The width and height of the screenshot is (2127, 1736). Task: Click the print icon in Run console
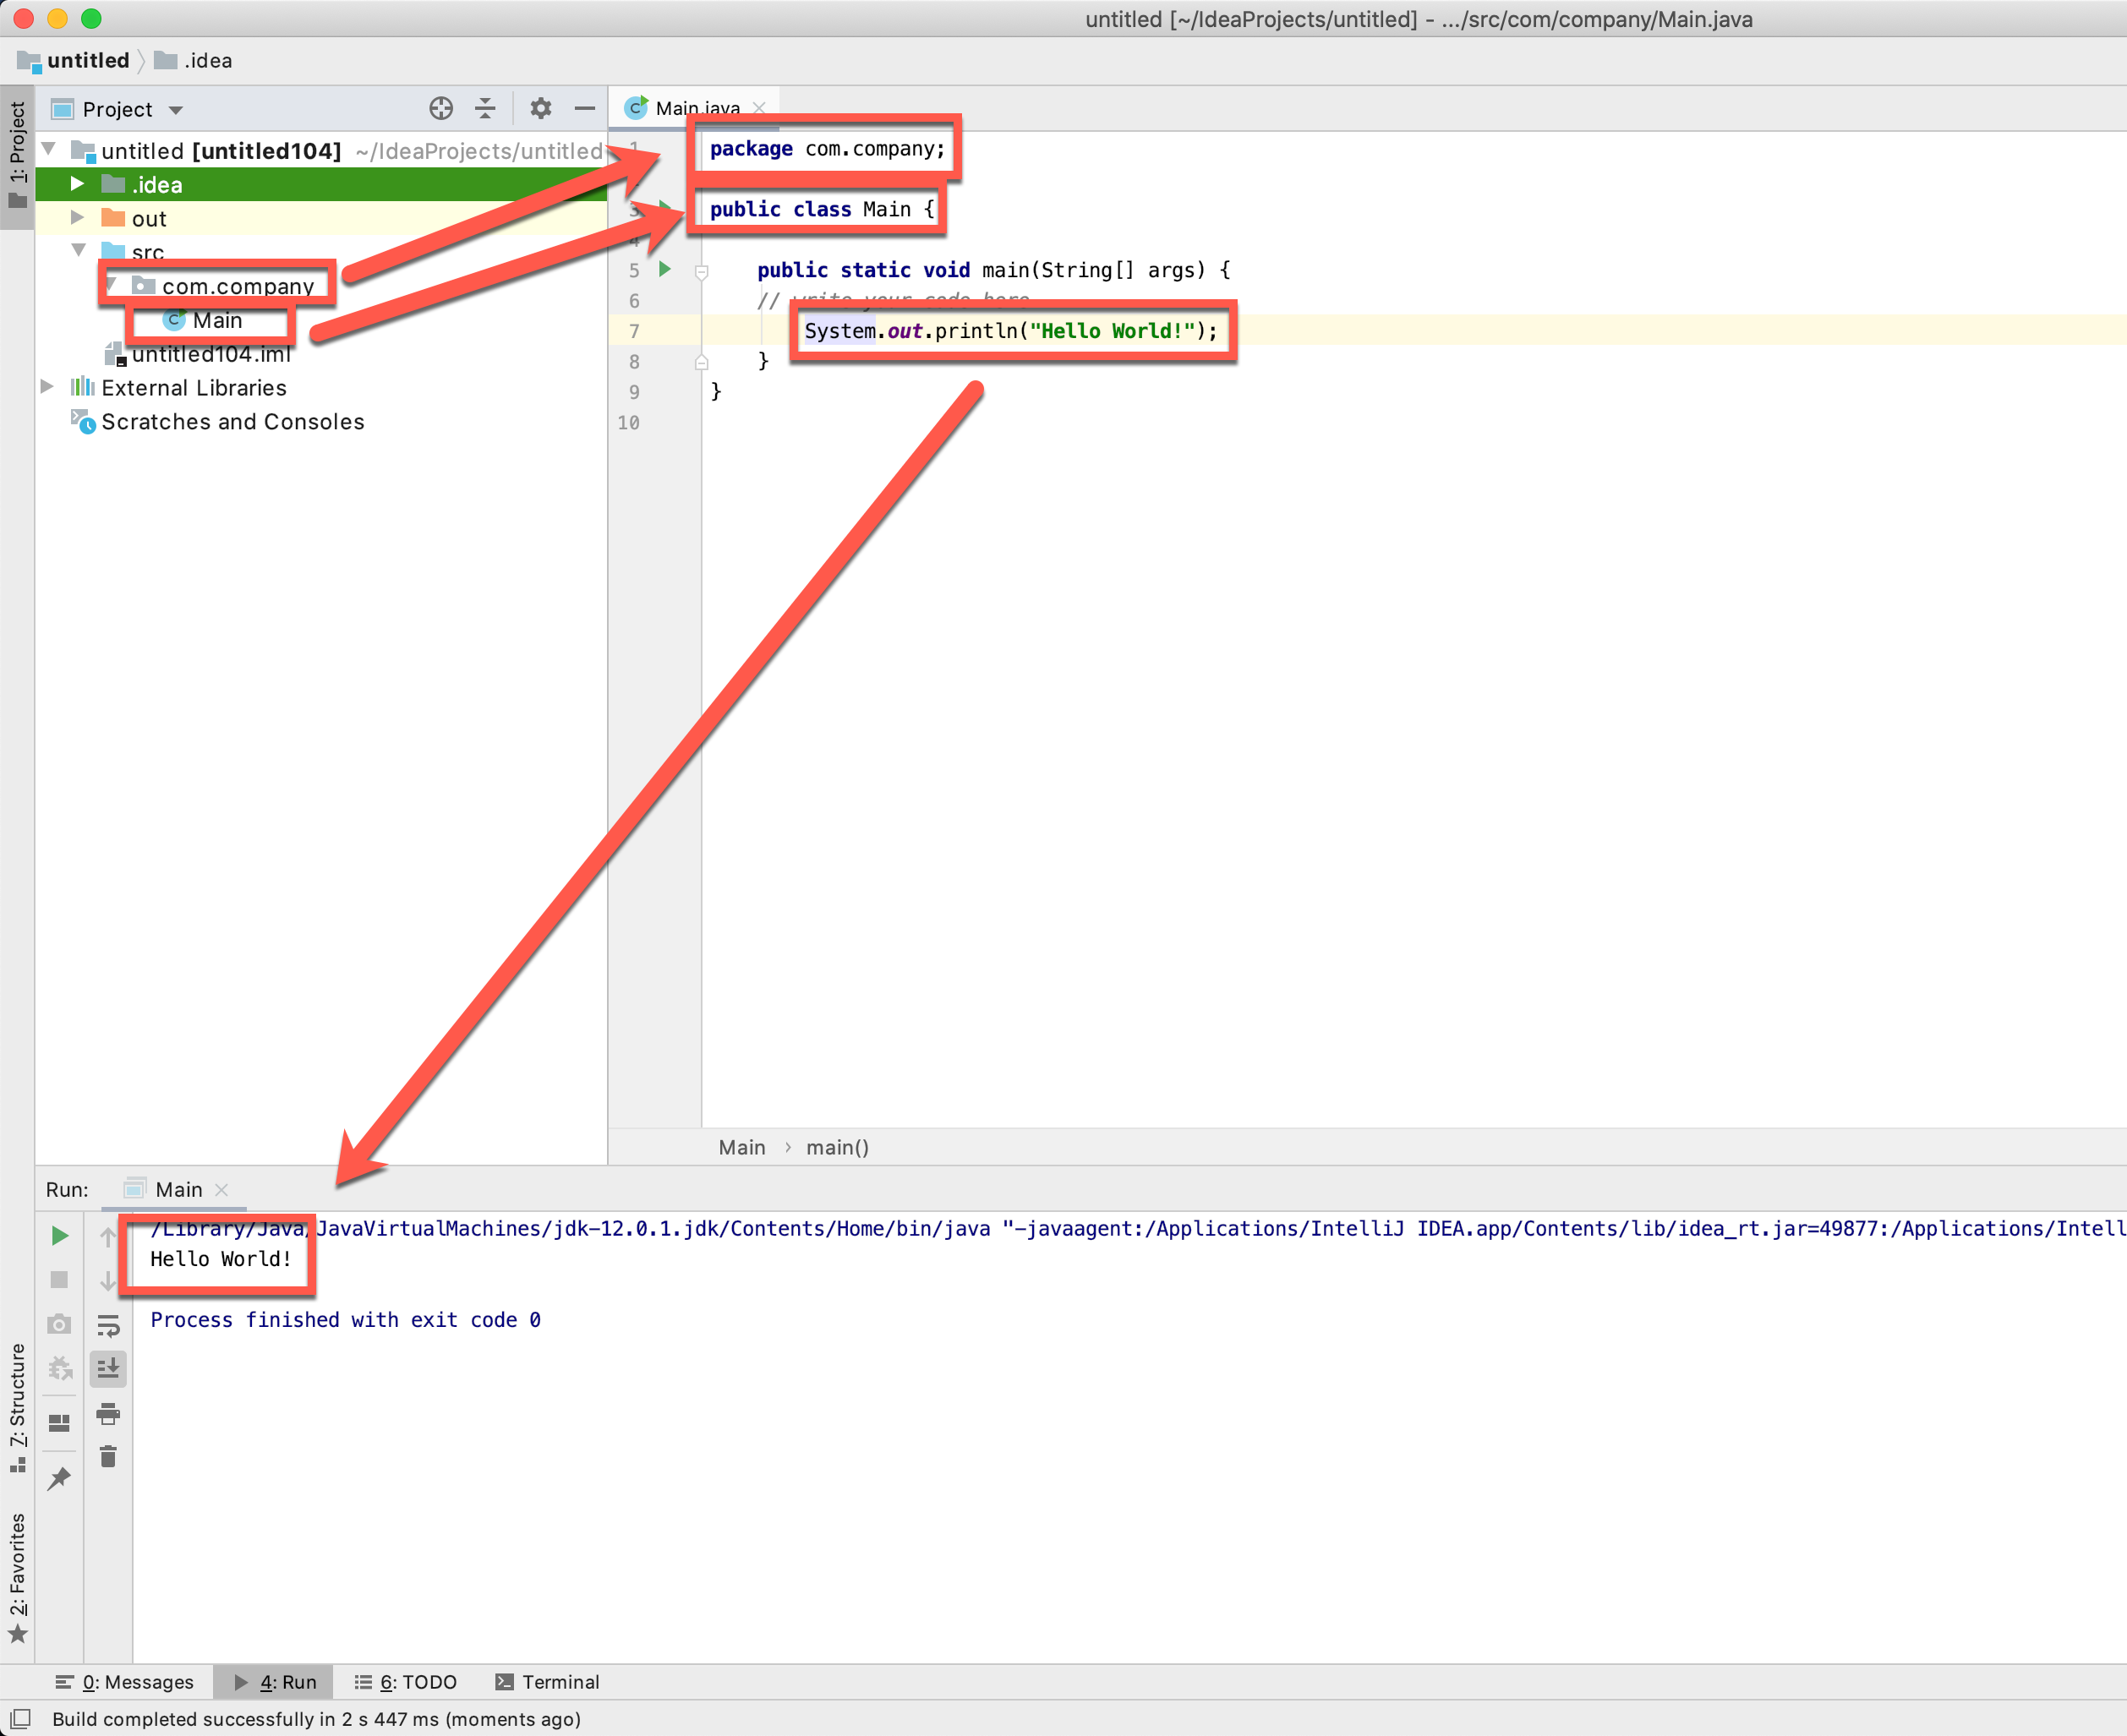tap(108, 1413)
